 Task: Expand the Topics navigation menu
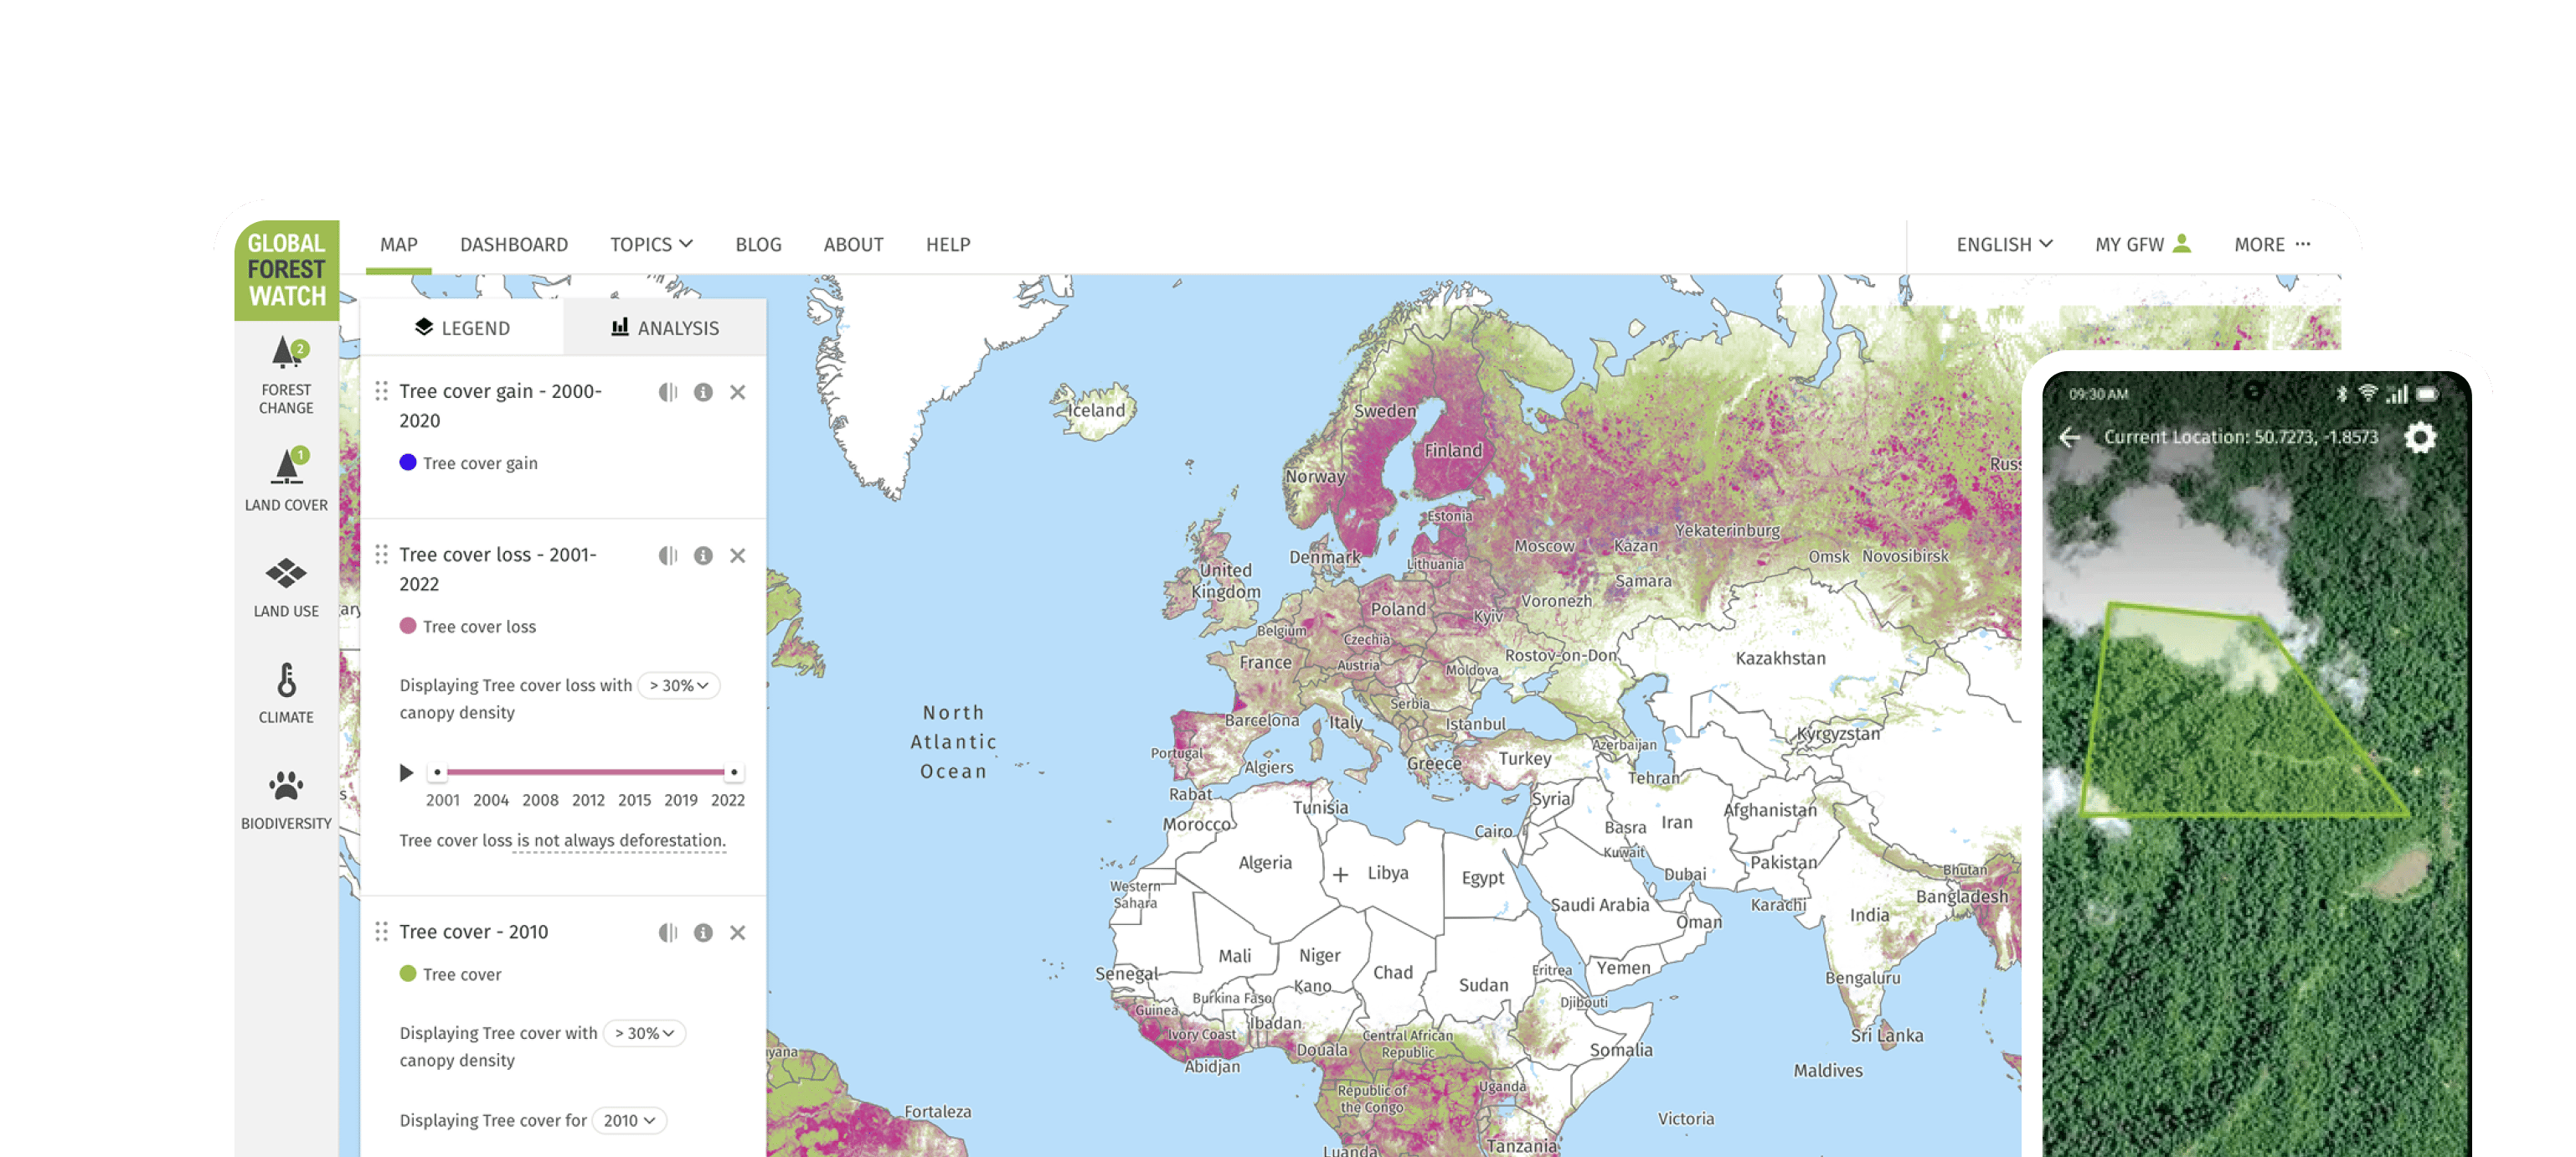coord(651,244)
